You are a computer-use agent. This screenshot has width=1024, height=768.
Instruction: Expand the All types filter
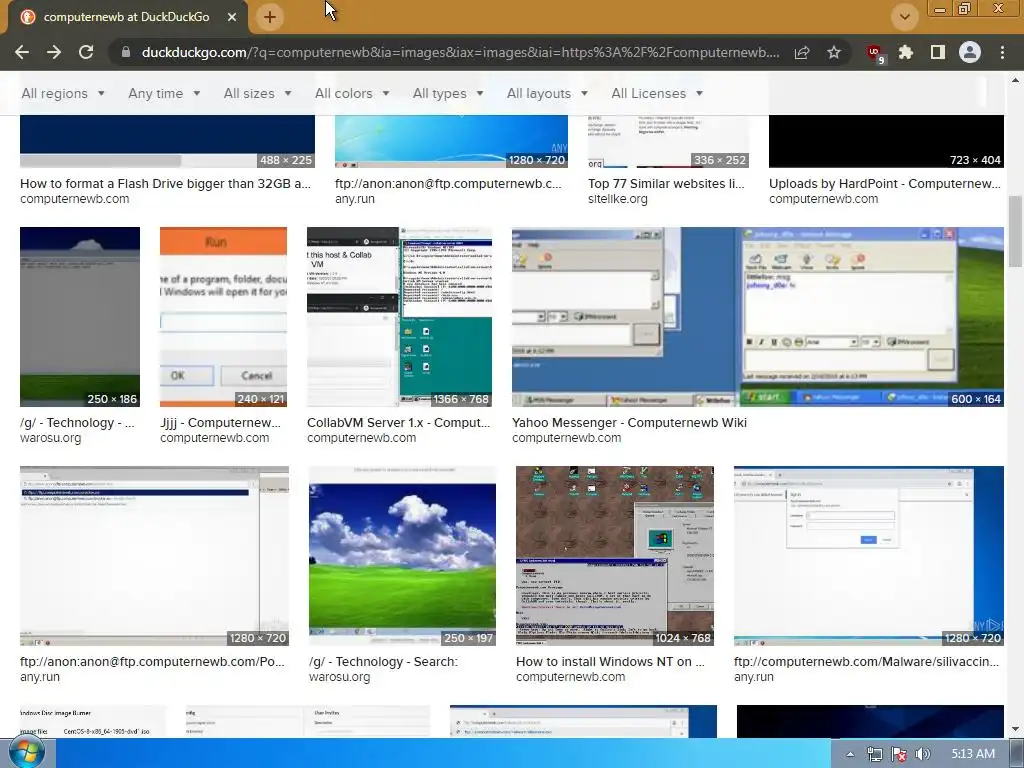[x=448, y=93]
